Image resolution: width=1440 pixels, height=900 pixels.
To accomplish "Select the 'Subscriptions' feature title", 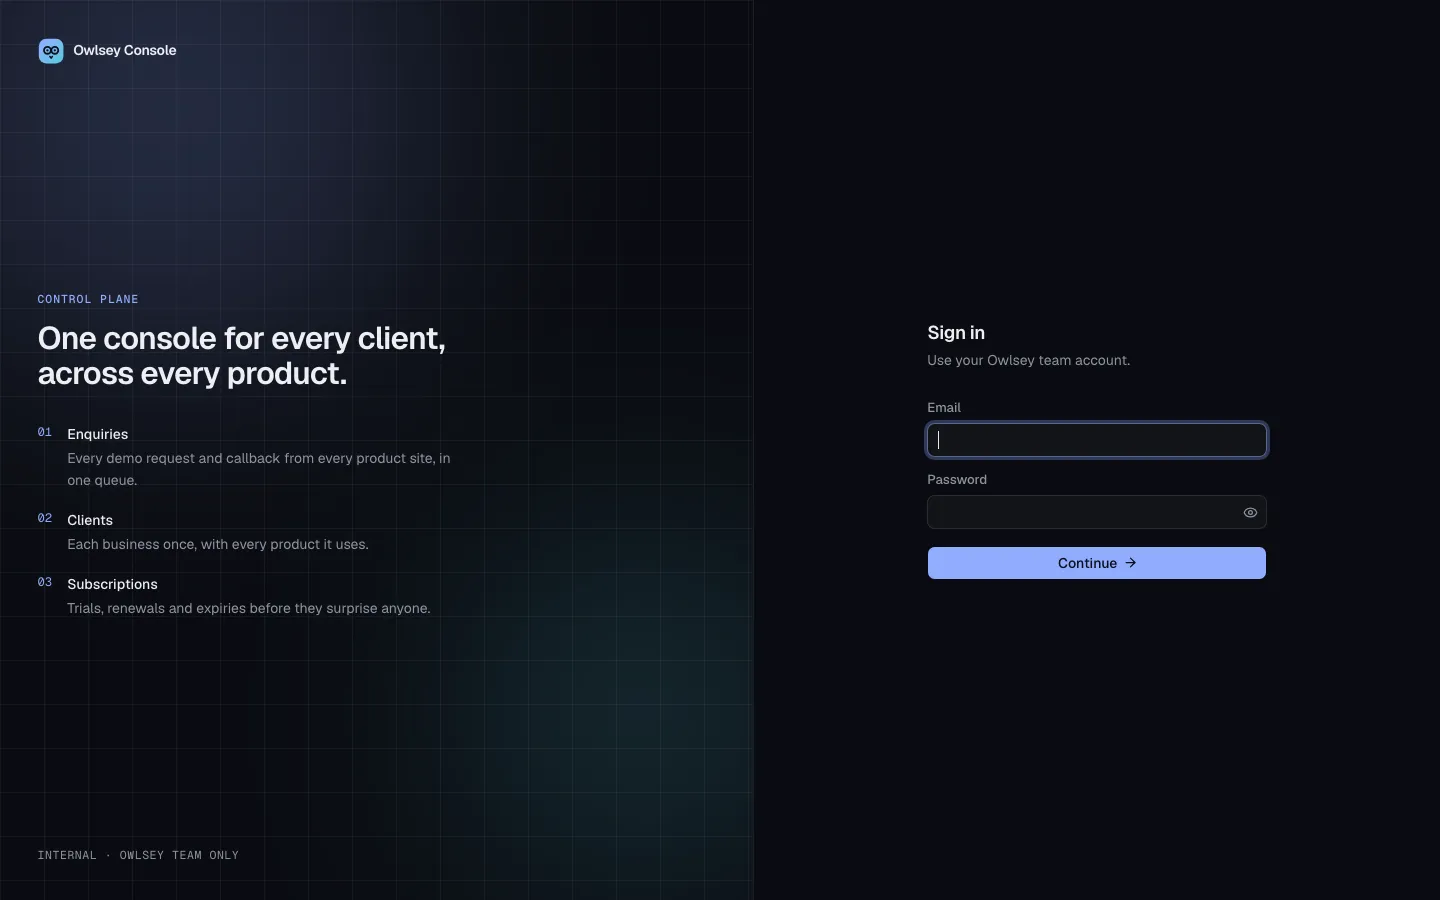I will [x=112, y=584].
